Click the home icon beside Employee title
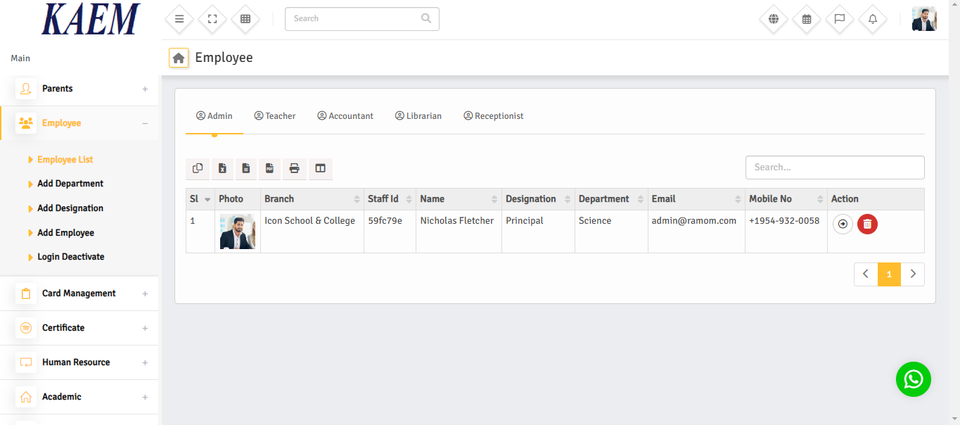This screenshot has width=960, height=425. click(178, 58)
